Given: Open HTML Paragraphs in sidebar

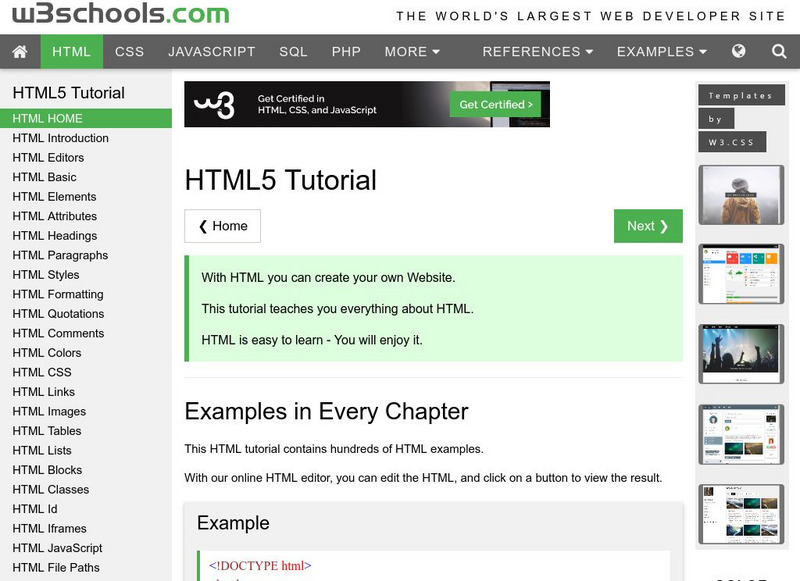Looking at the screenshot, I should [86, 255].
